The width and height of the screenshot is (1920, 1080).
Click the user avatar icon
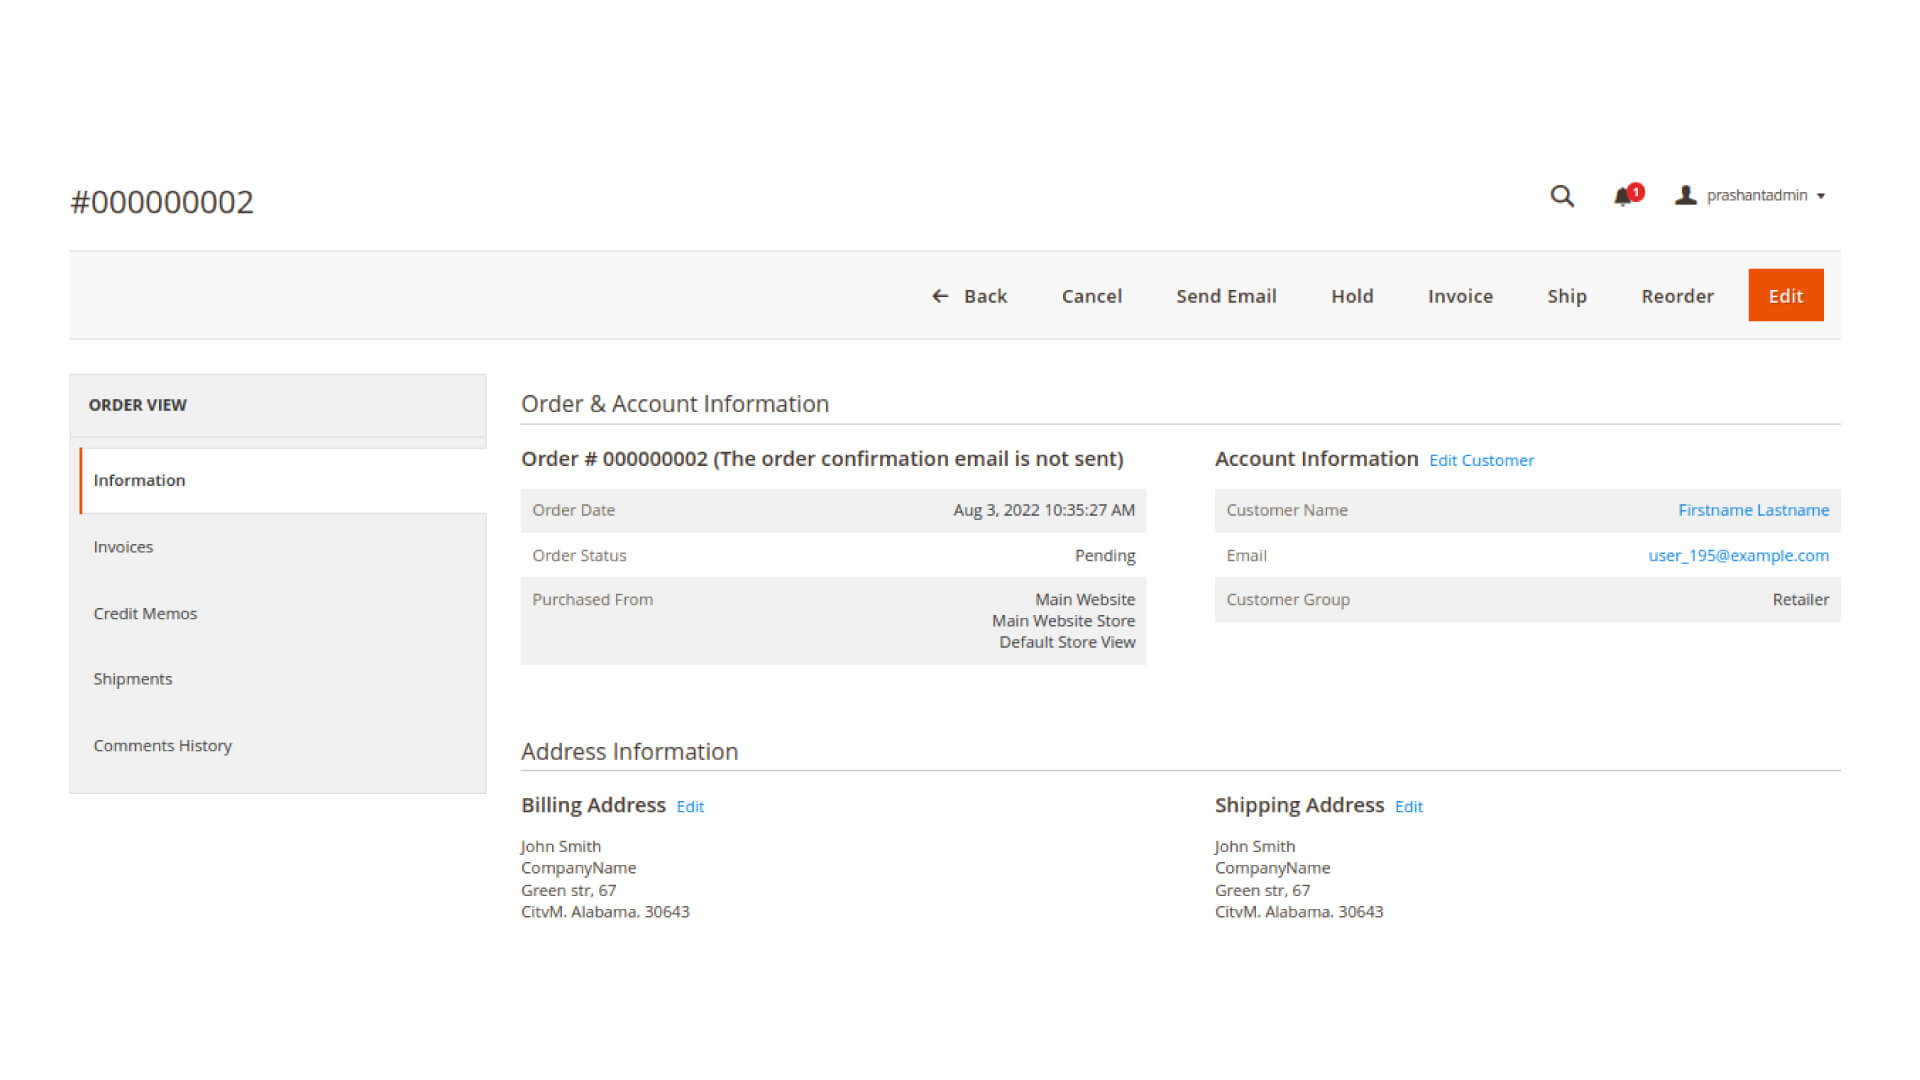(x=1685, y=195)
